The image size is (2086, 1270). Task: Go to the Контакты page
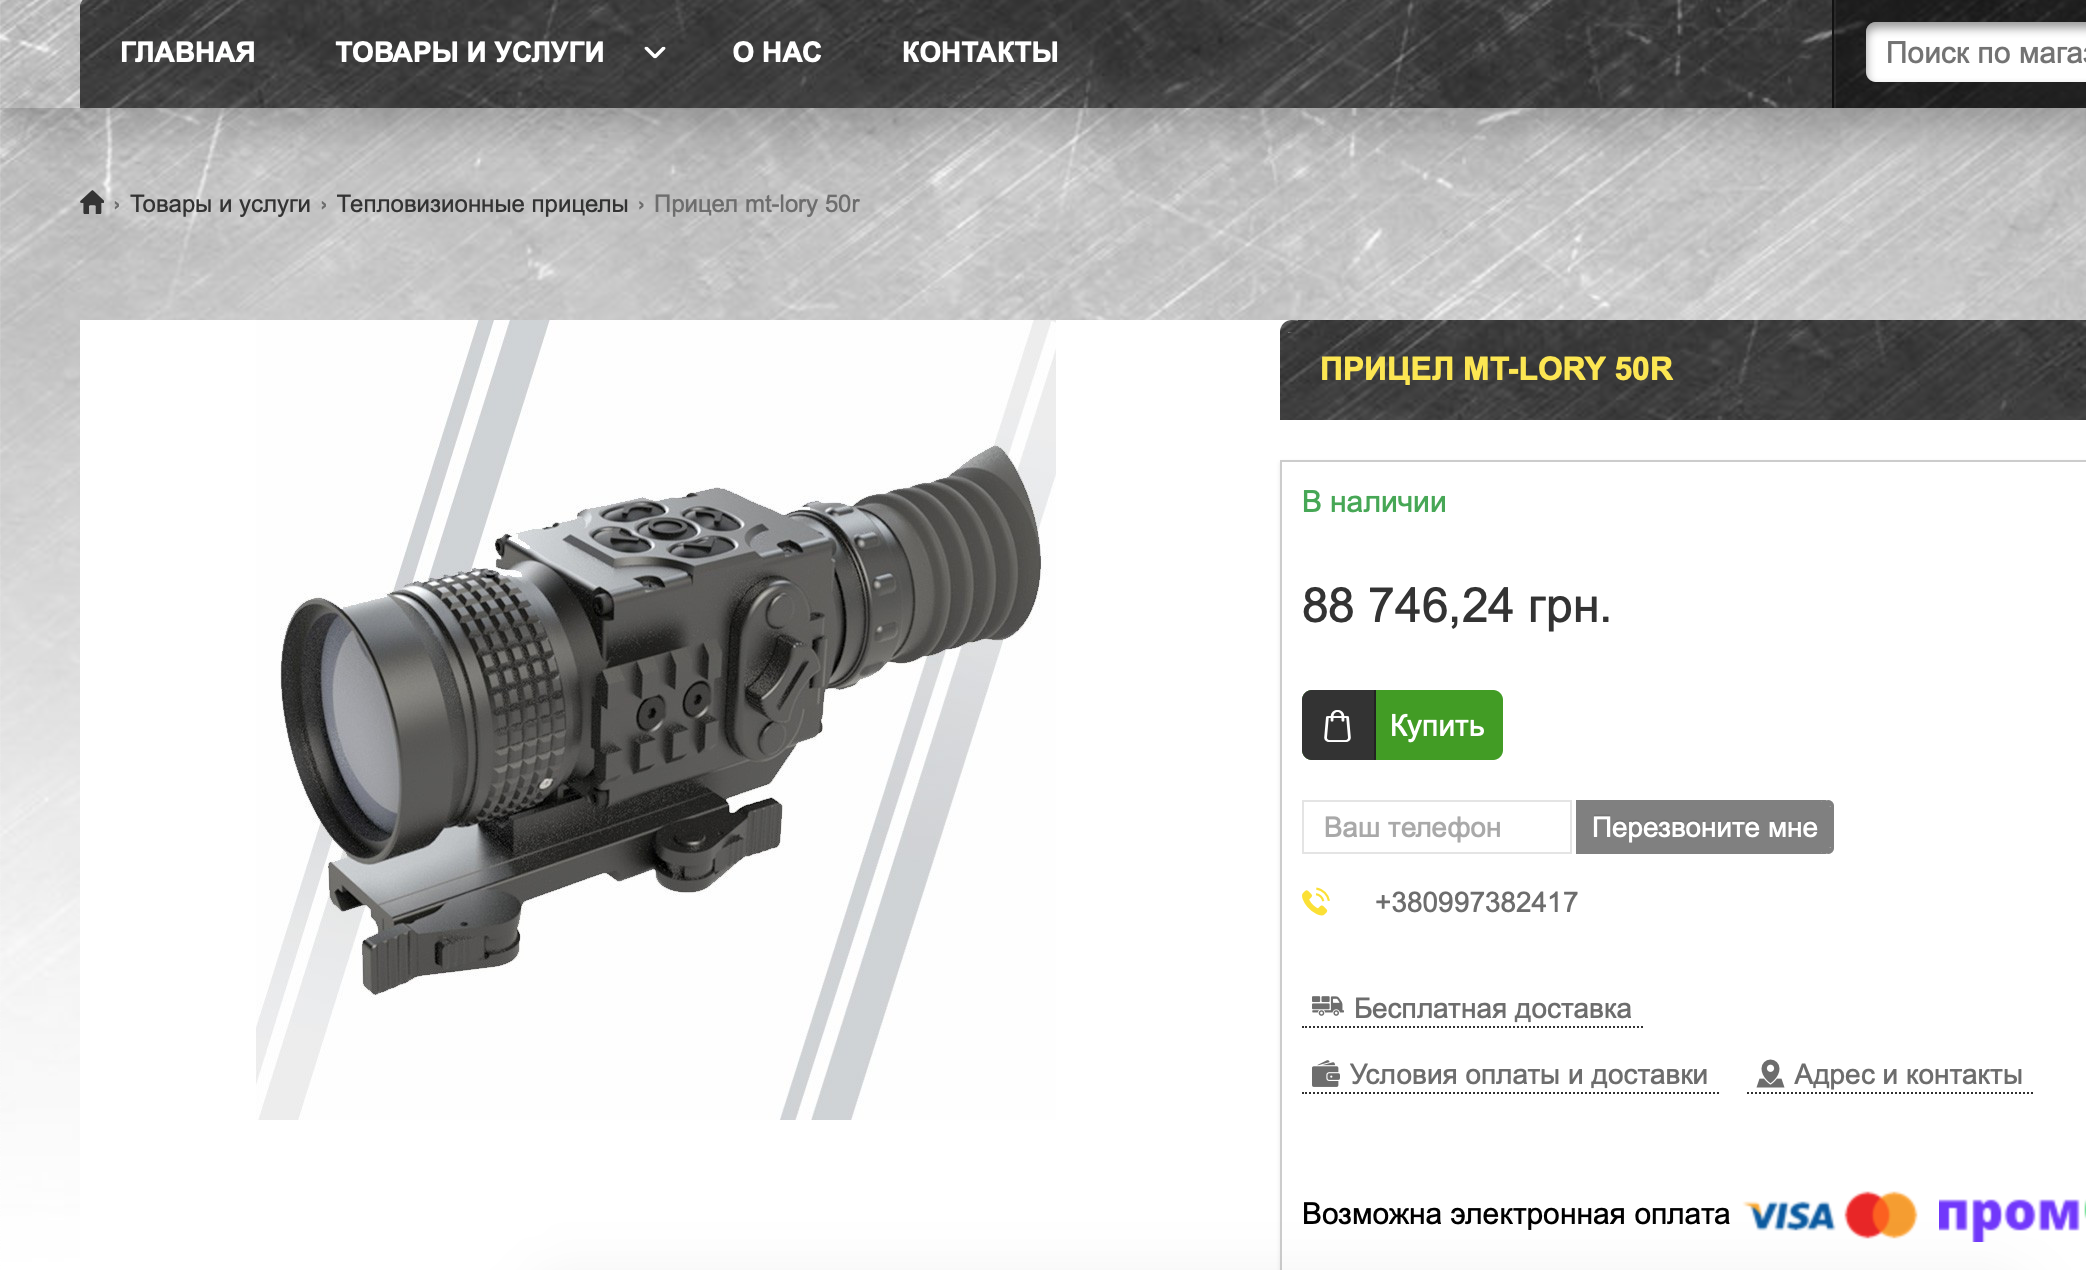coord(980,52)
